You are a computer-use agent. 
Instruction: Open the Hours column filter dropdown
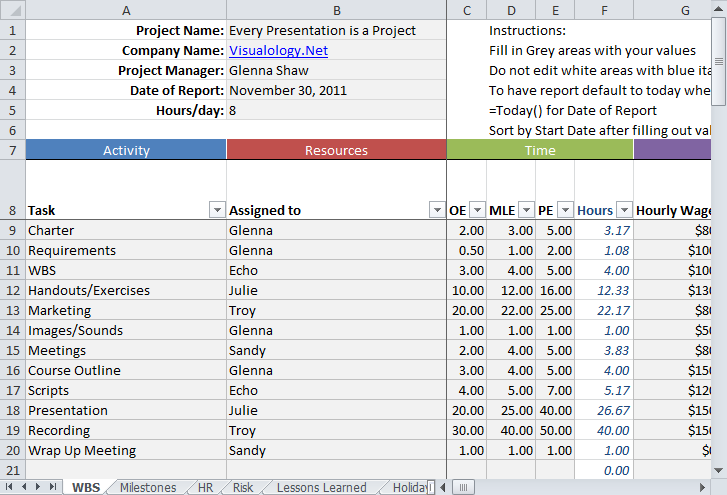[624, 210]
